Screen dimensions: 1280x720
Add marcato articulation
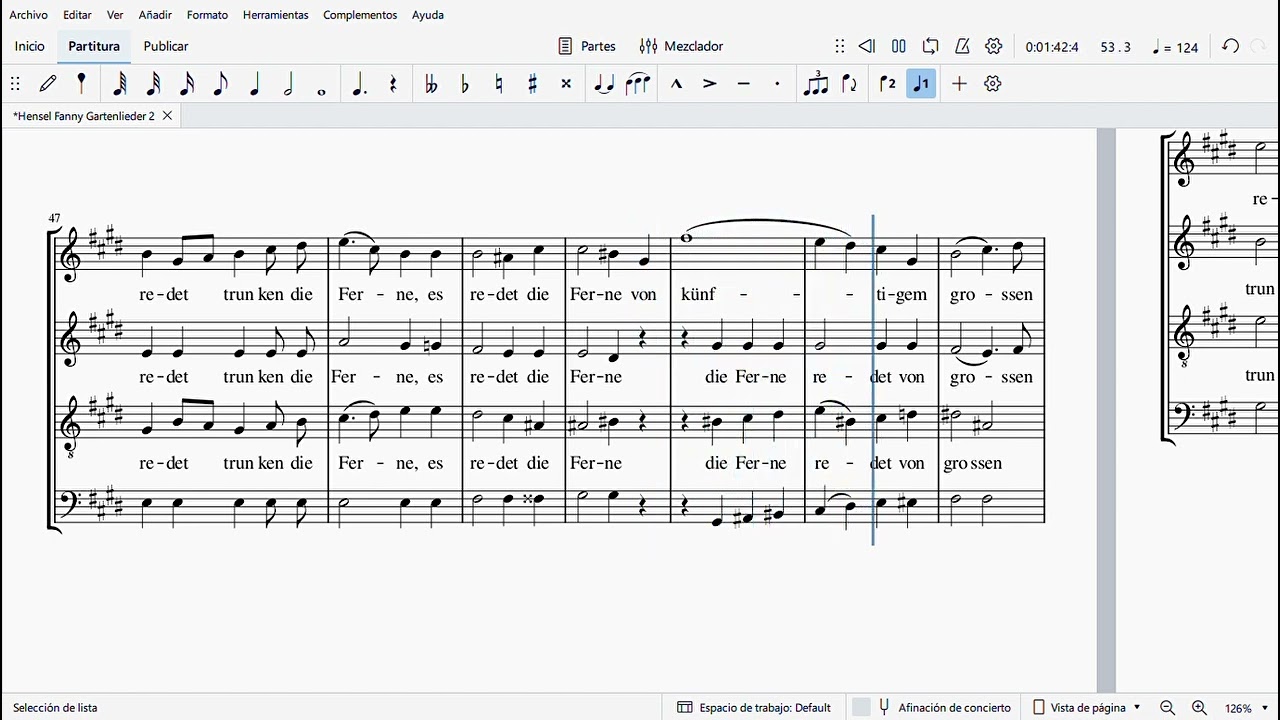click(x=676, y=84)
